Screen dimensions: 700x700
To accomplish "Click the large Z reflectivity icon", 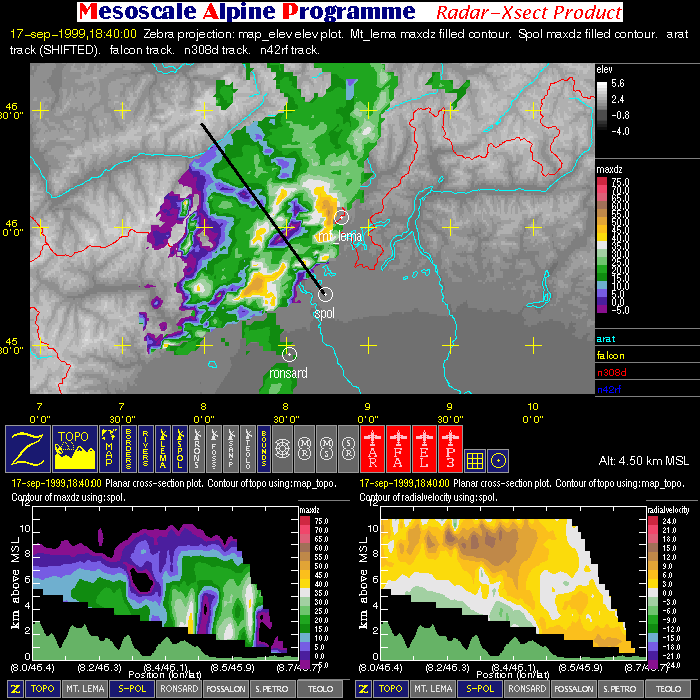I will pyautogui.click(x=28, y=449).
